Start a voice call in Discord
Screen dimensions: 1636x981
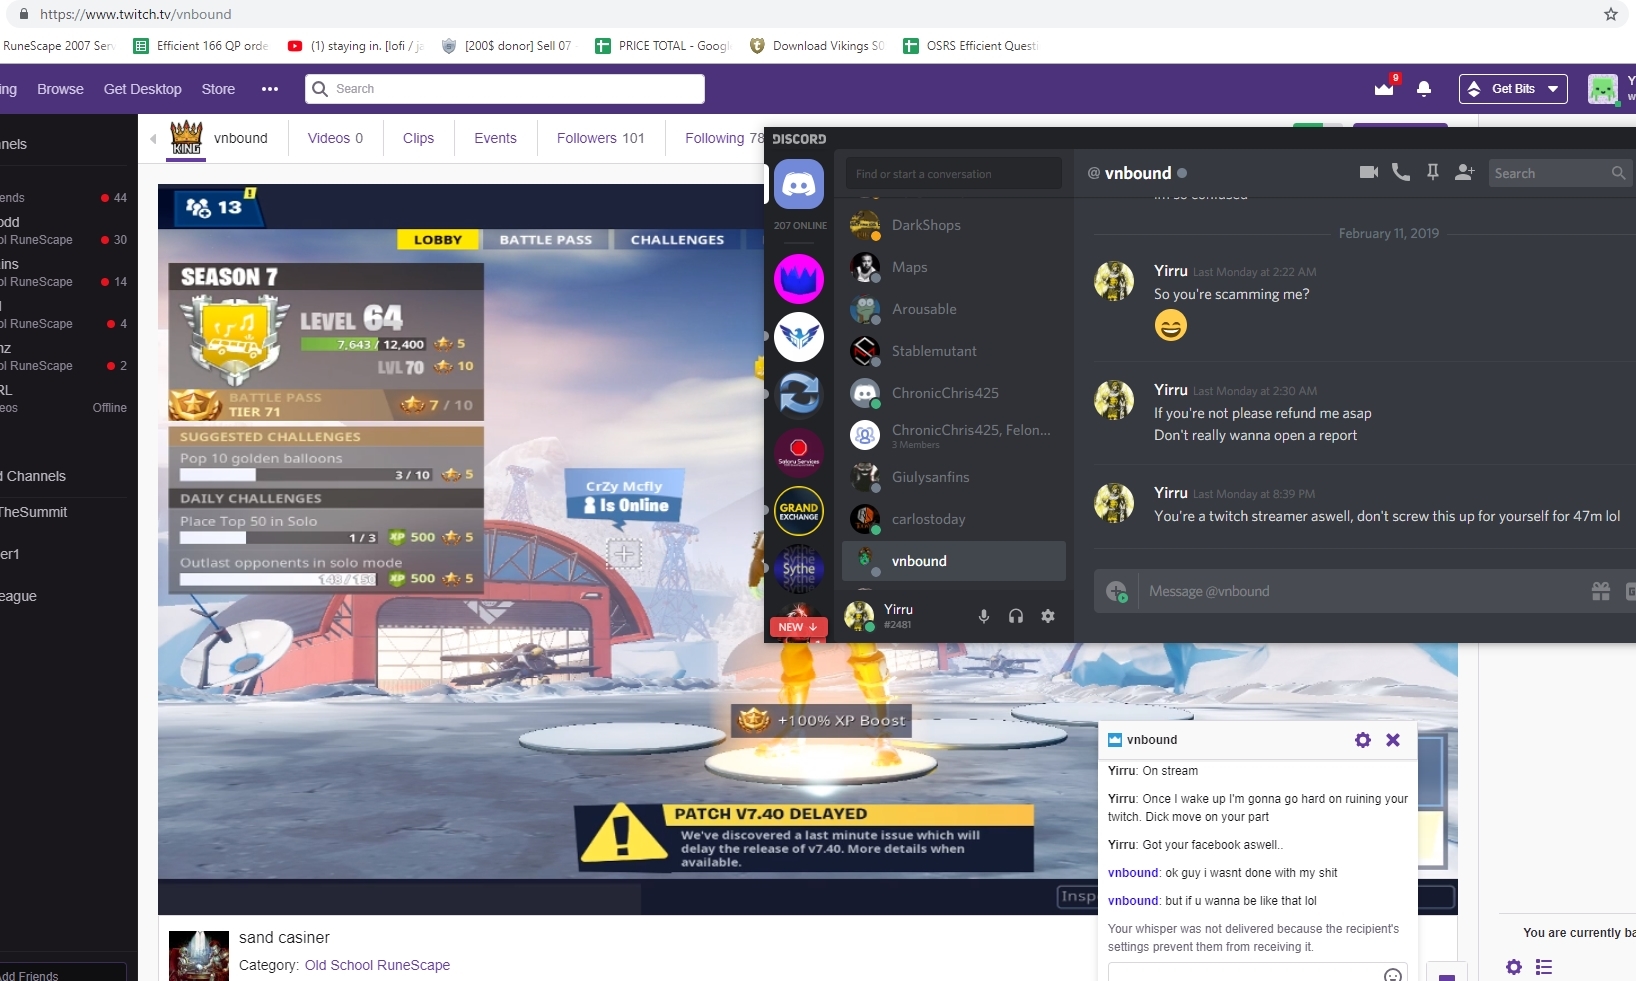[x=1400, y=172]
